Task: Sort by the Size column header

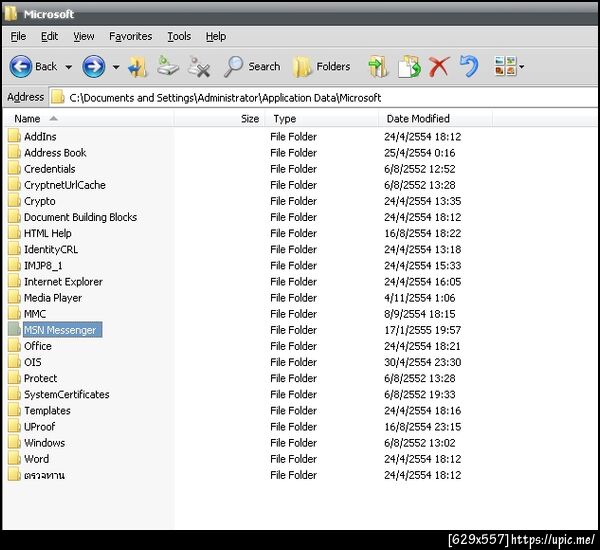Action: pos(219,119)
